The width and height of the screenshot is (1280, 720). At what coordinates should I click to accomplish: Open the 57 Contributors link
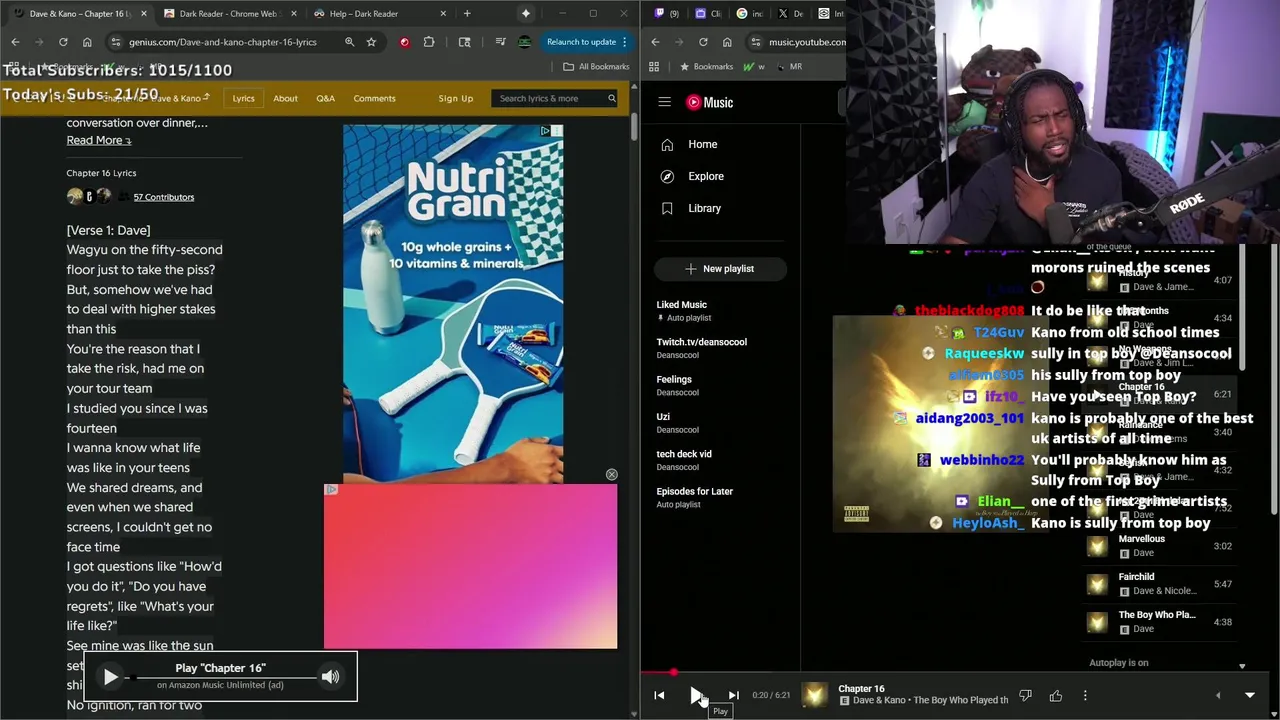pos(164,197)
